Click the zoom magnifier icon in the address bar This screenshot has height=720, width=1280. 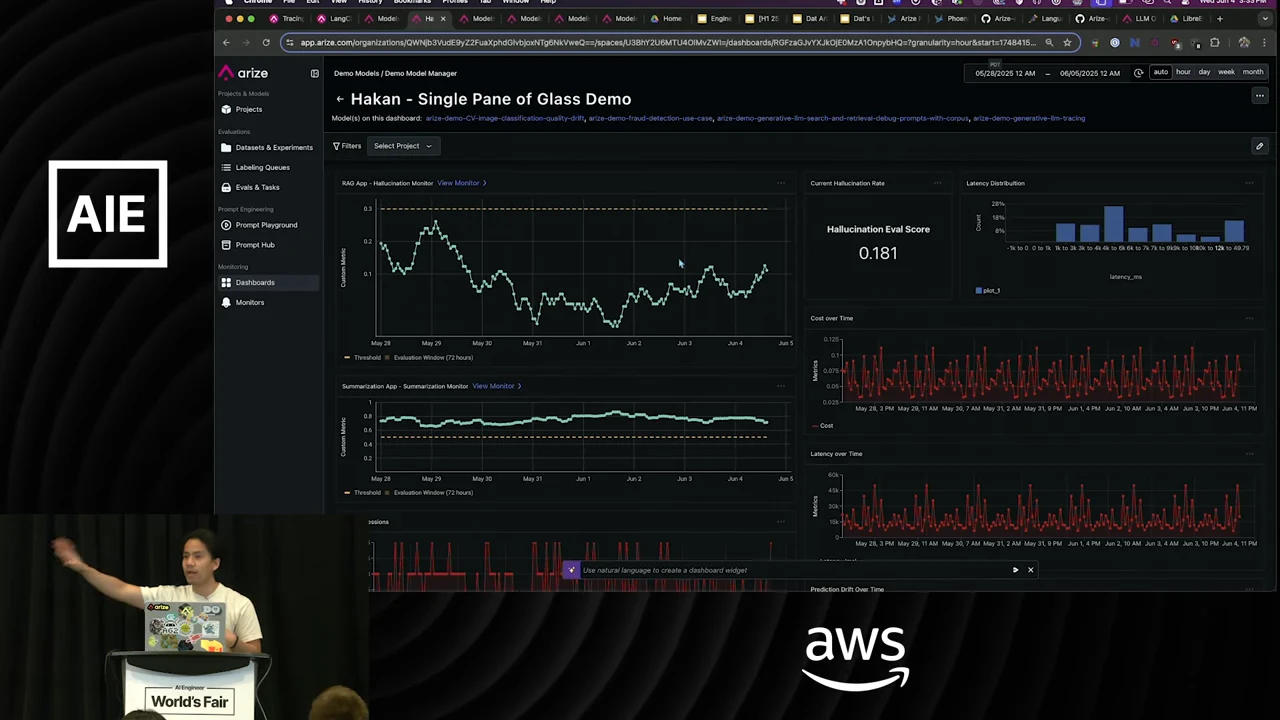click(1049, 42)
